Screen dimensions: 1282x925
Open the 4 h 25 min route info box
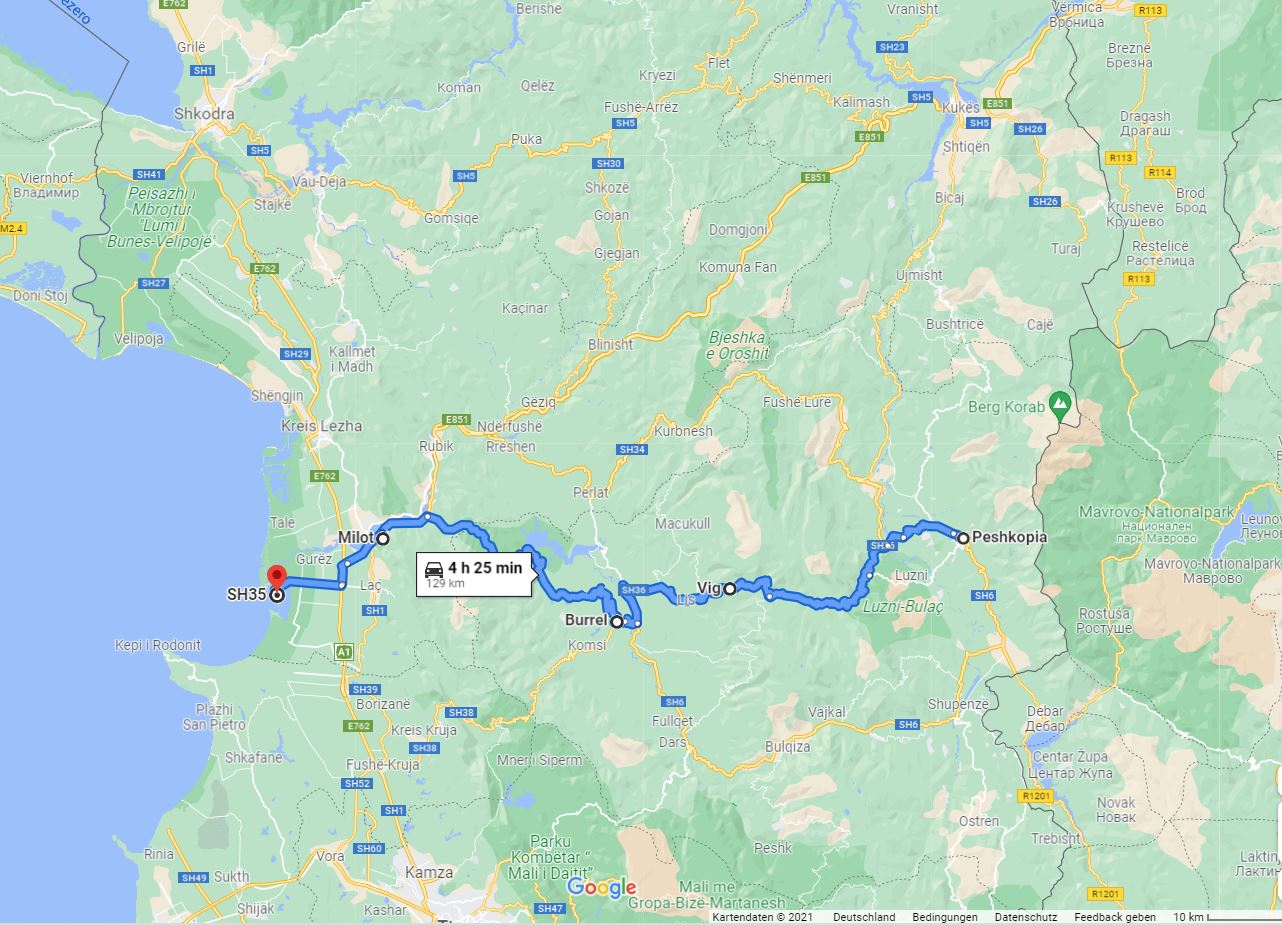[474, 574]
